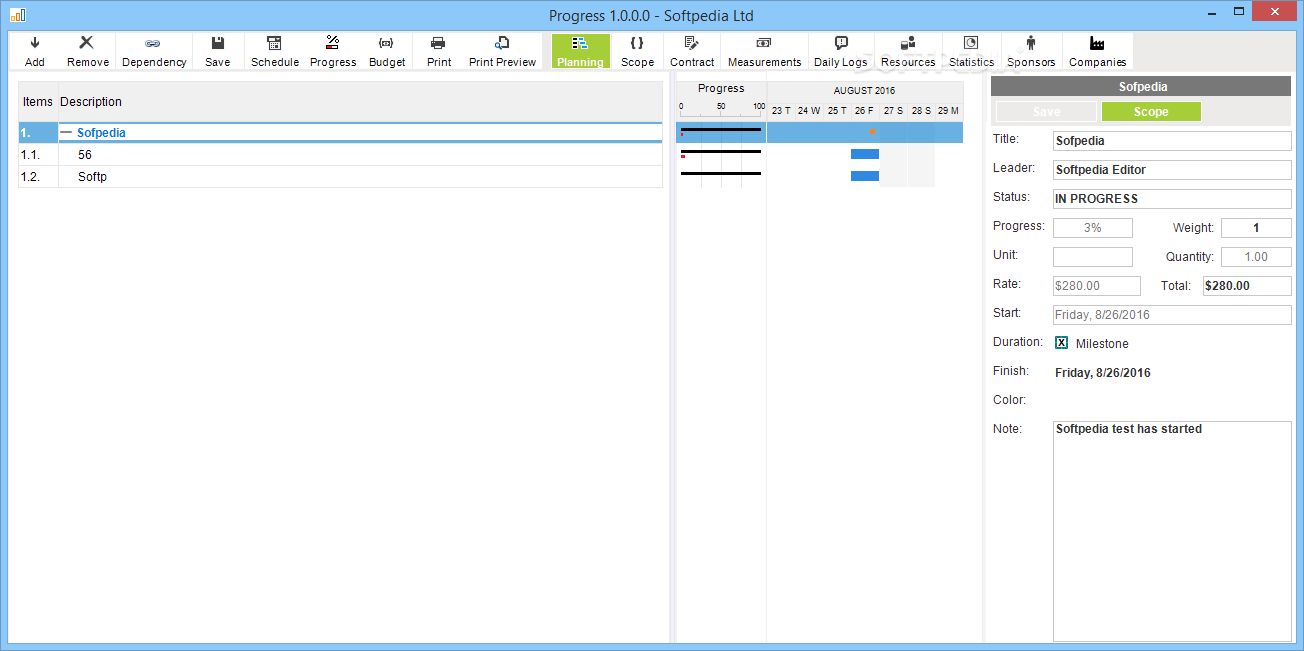Switch to the Planning view
The image size is (1304, 651).
coord(580,51)
